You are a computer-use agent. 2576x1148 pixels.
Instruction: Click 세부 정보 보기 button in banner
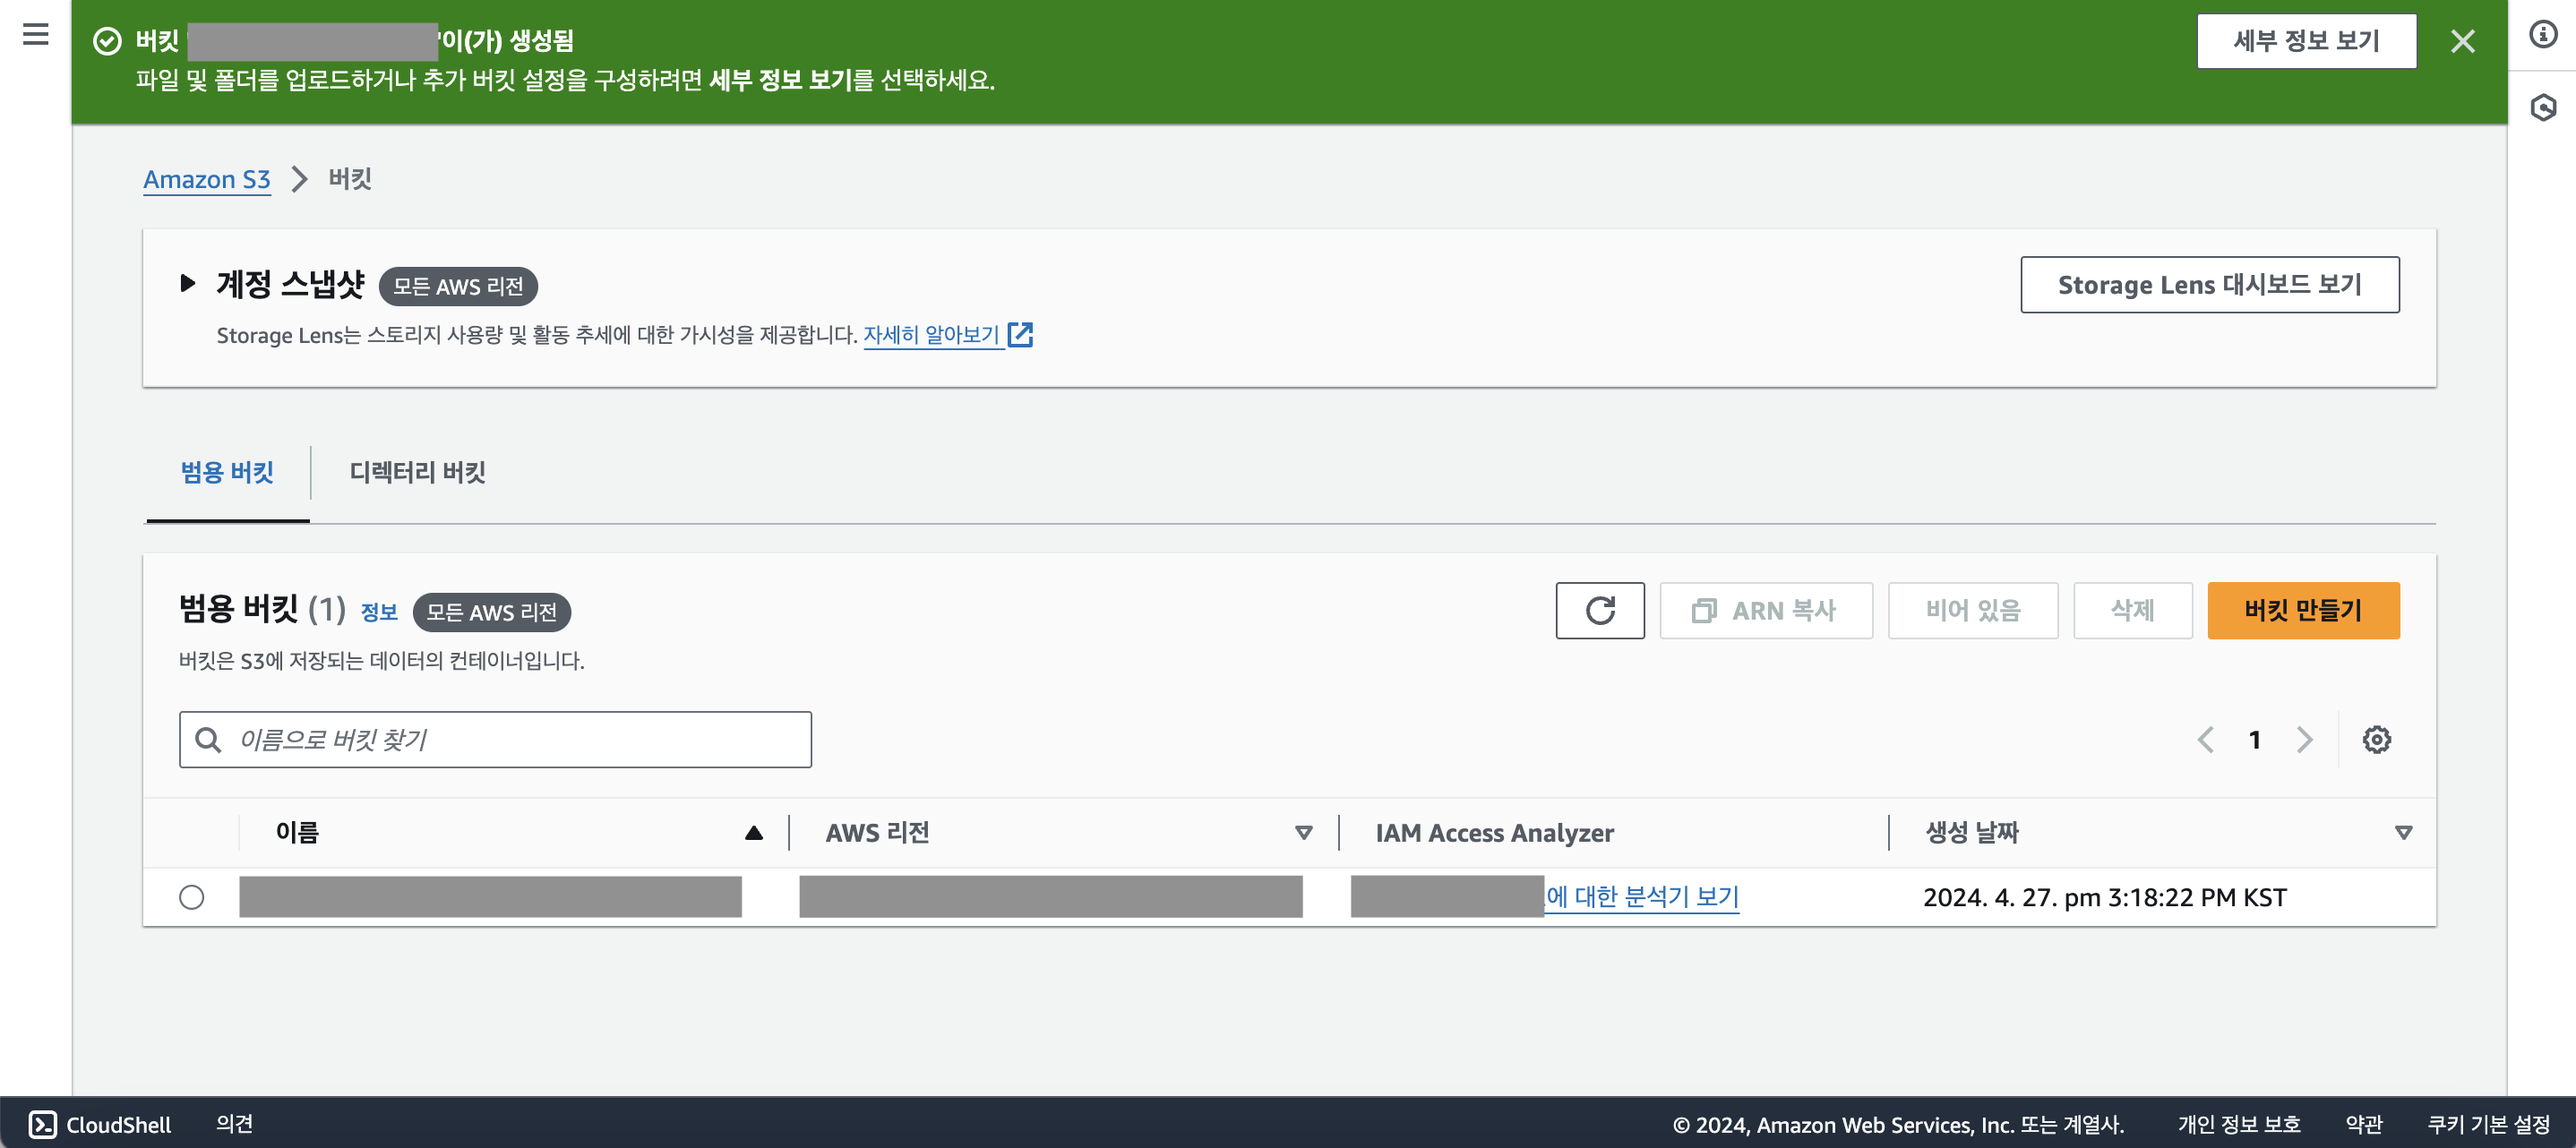2305,41
